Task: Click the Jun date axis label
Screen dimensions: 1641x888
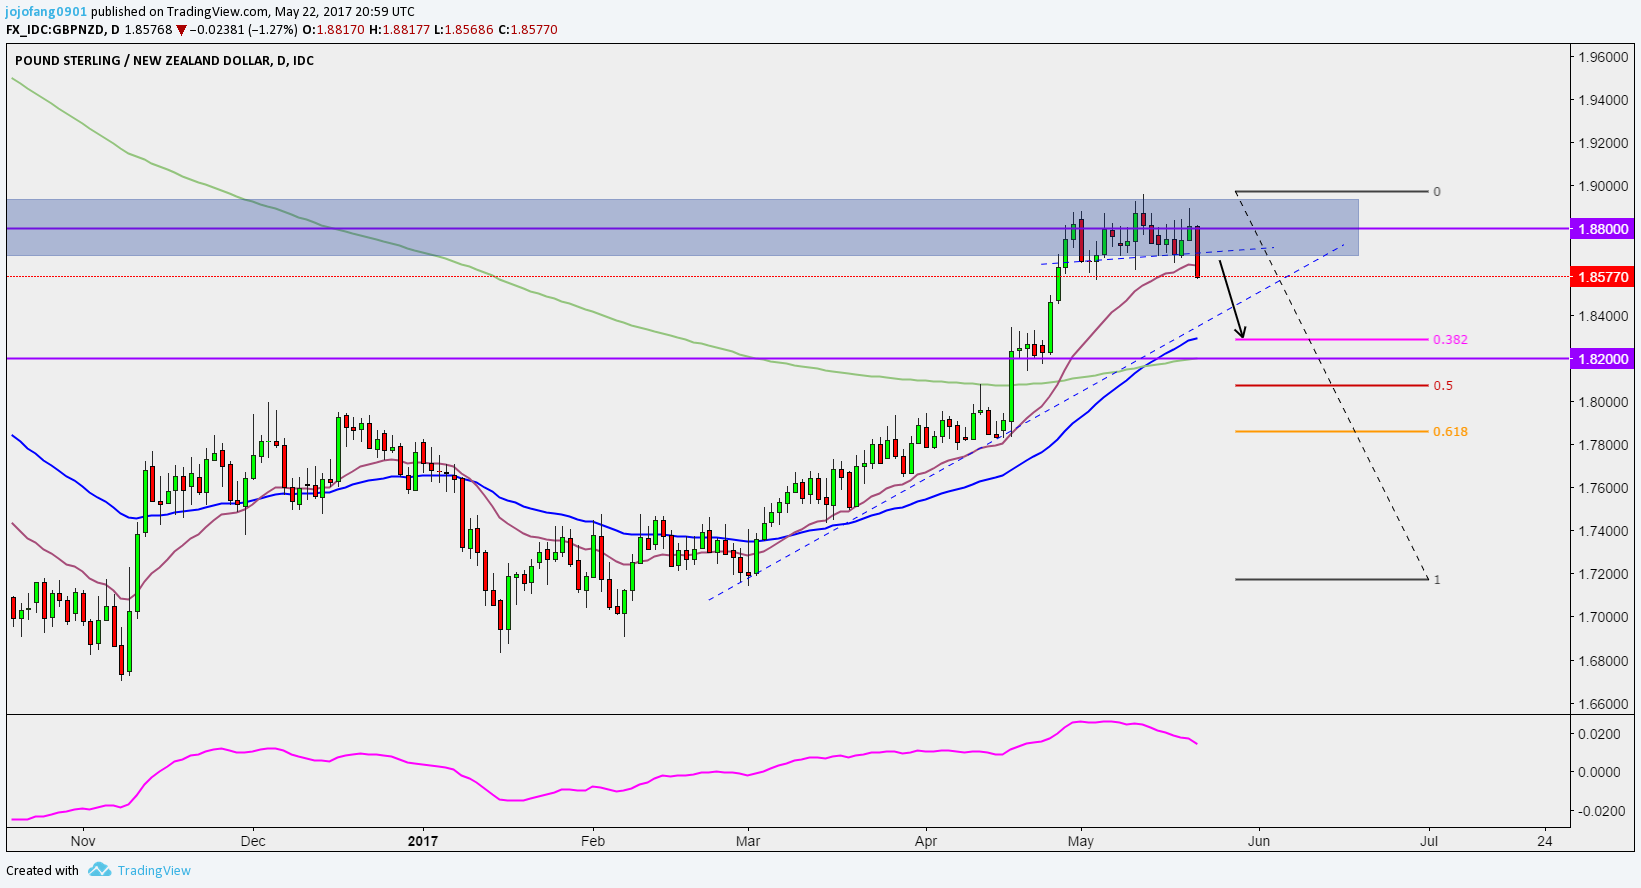Action: pos(1259,841)
